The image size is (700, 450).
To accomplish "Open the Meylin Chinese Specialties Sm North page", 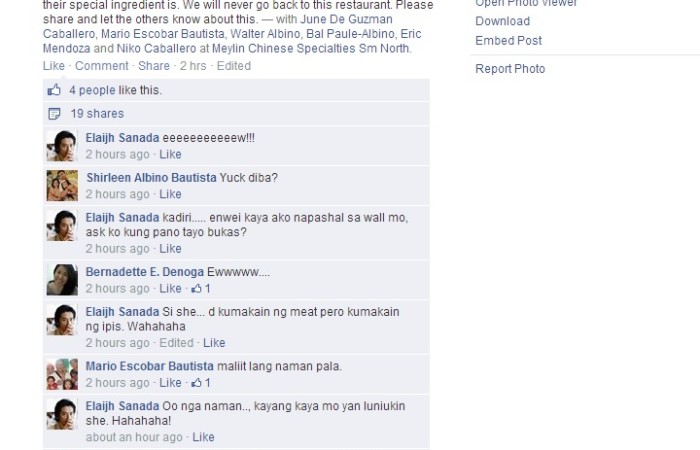I will pos(311,48).
